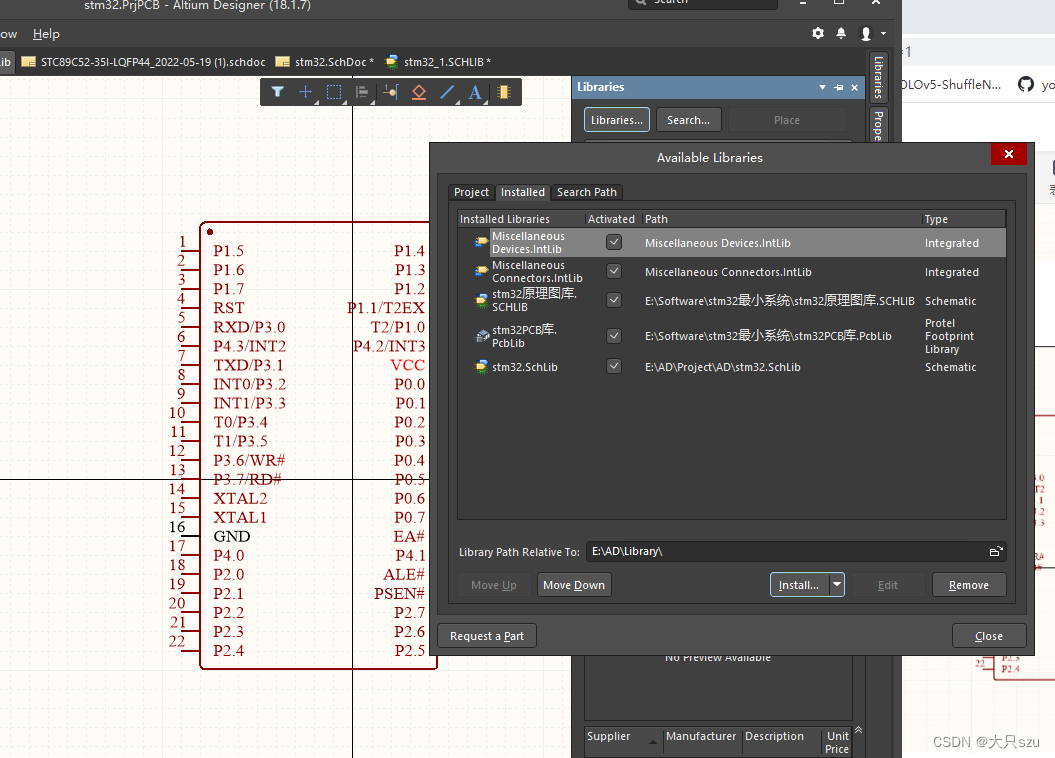Click the yellow add part icon

[x=504, y=92]
